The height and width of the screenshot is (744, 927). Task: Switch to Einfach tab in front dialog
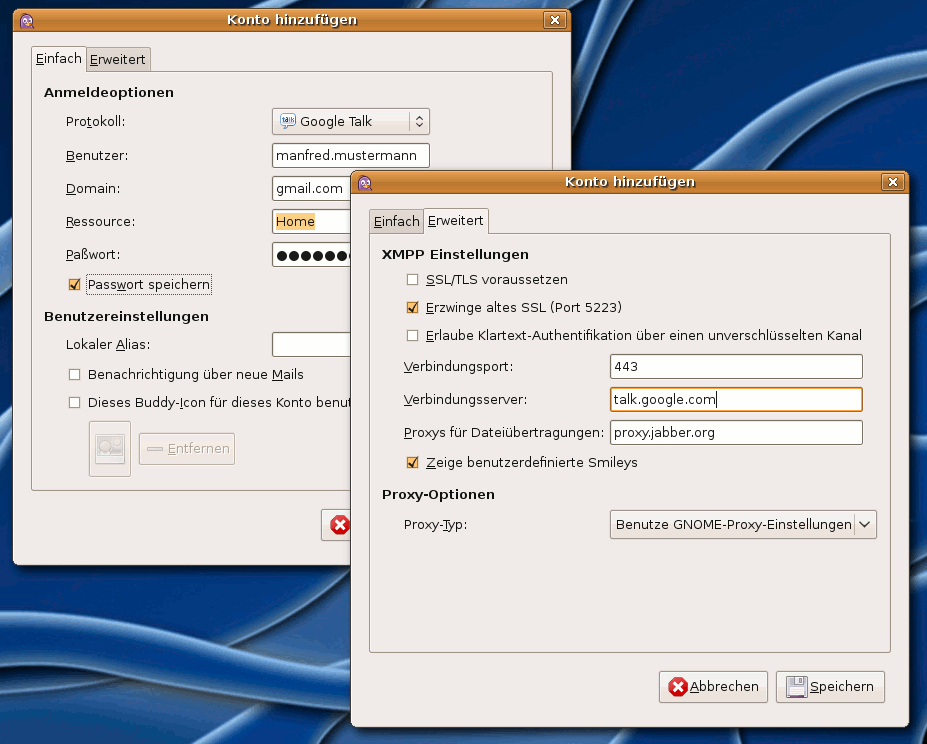[397, 221]
